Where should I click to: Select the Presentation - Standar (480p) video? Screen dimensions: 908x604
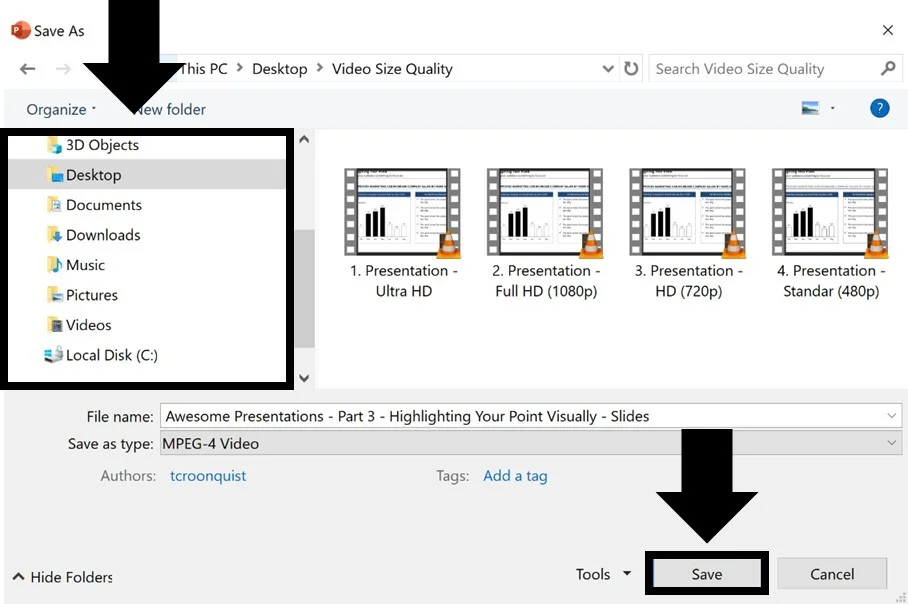pos(830,234)
